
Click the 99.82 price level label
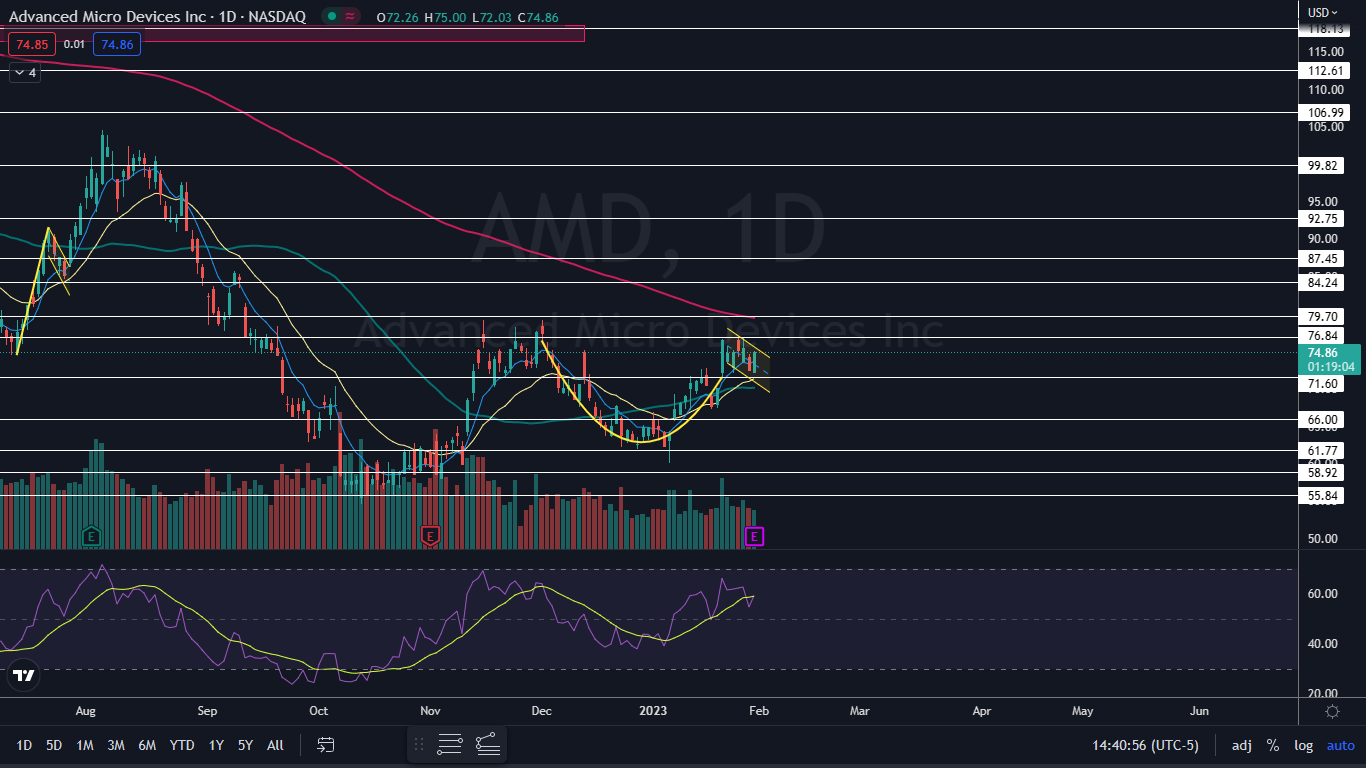1322,166
